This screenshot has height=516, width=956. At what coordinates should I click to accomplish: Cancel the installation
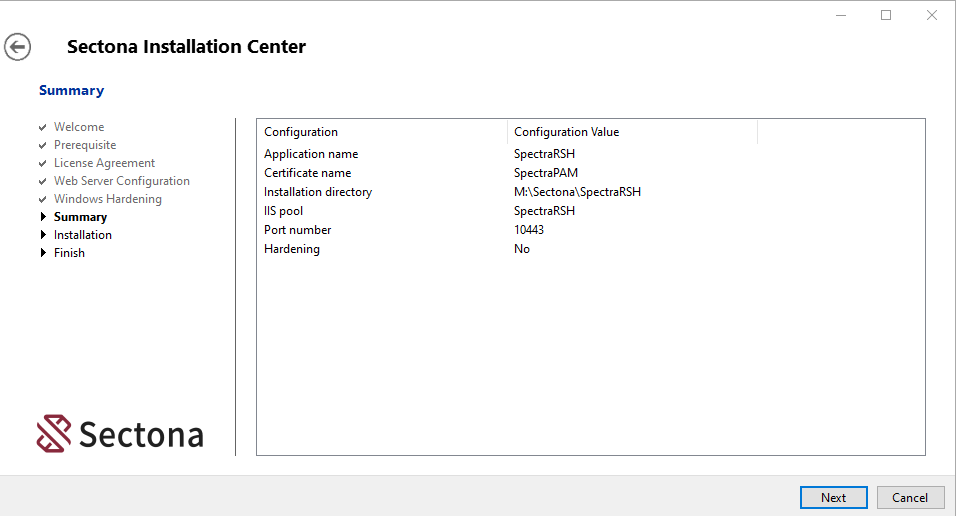pyautogui.click(x=910, y=497)
